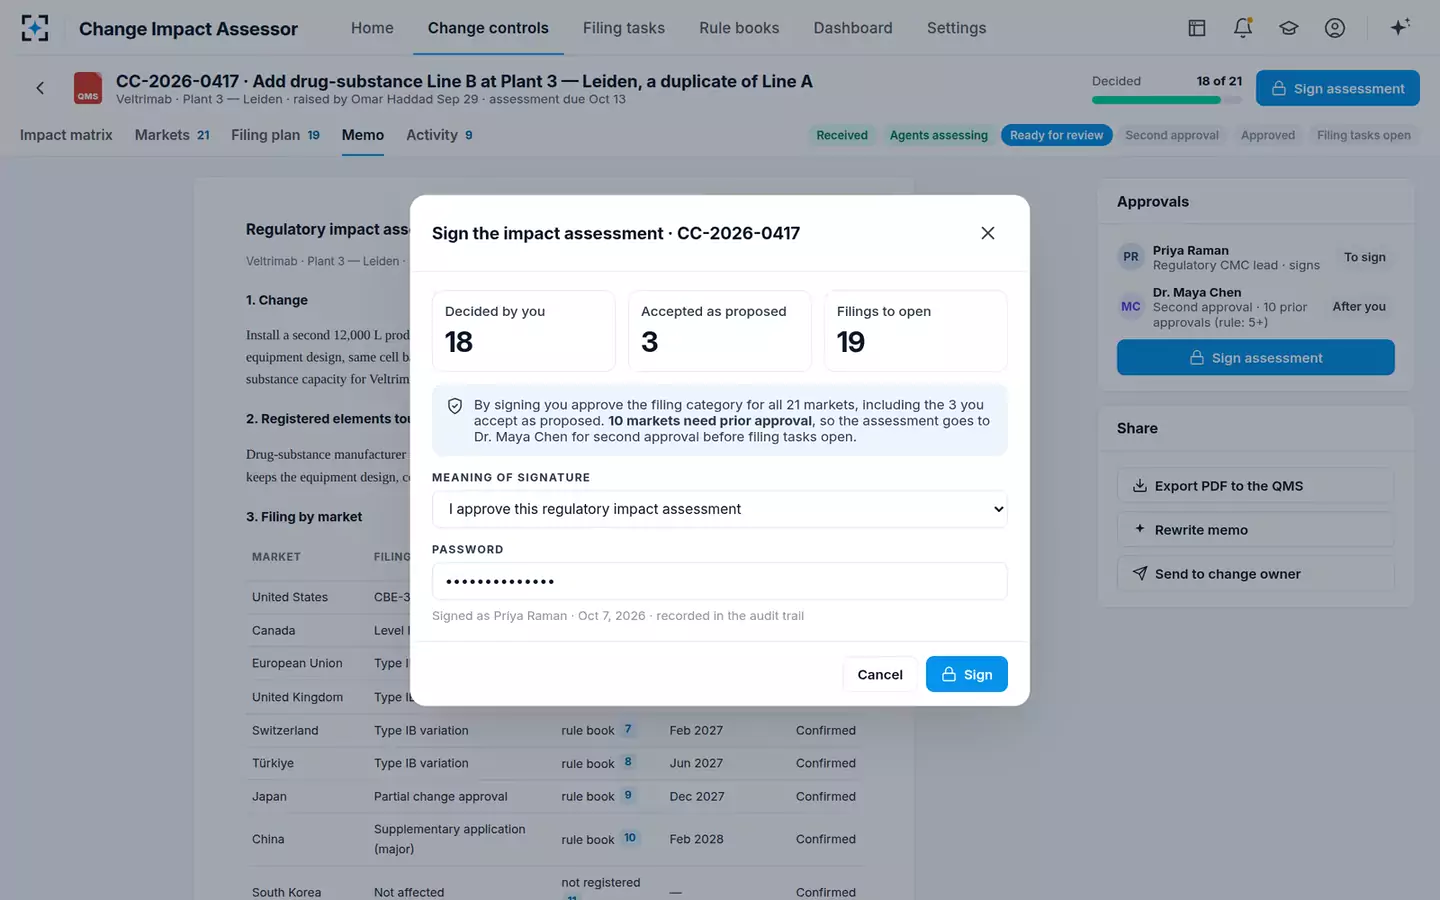
Task: Click the Accepted as proposed card
Action: click(x=720, y=331)
